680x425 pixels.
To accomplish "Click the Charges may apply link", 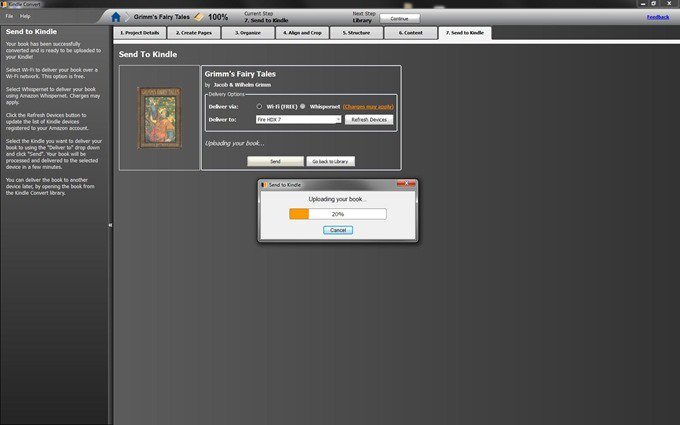I will (x=368, y=107).
